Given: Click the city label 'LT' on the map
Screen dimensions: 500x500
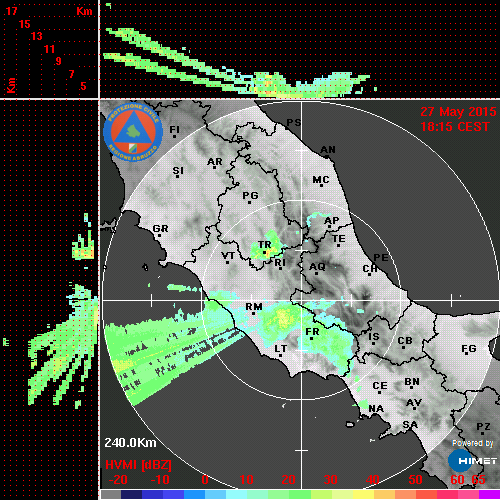Looking at the screenshot, I should point(281,349).
